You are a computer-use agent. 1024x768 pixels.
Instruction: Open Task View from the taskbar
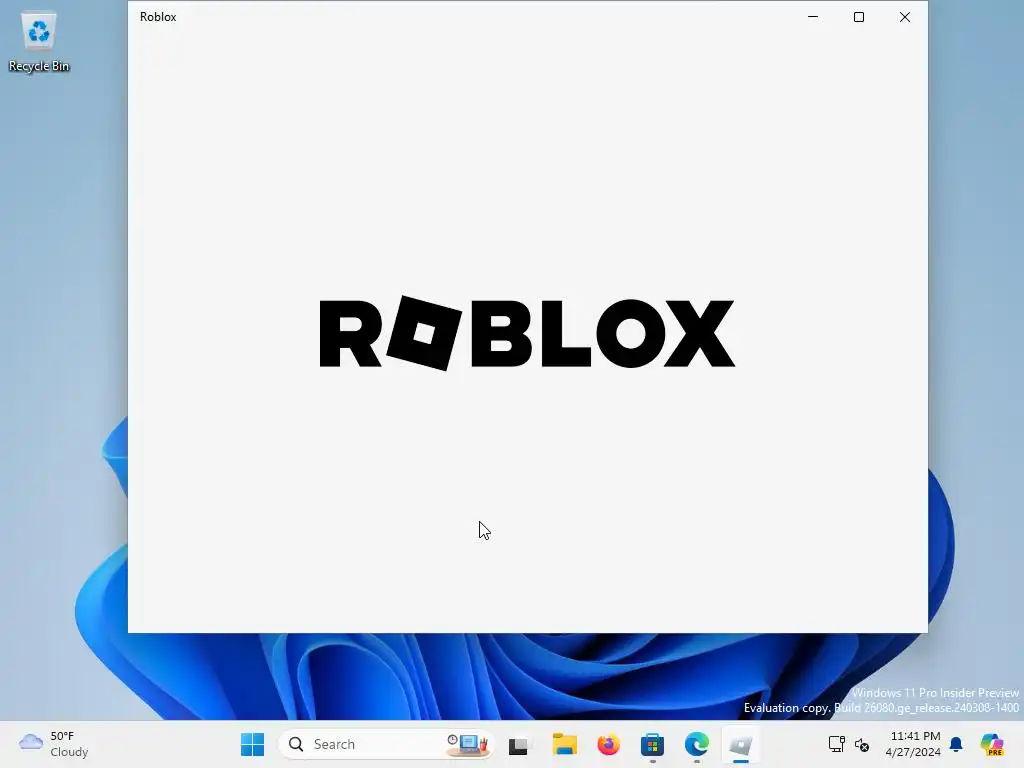point(519,744)
